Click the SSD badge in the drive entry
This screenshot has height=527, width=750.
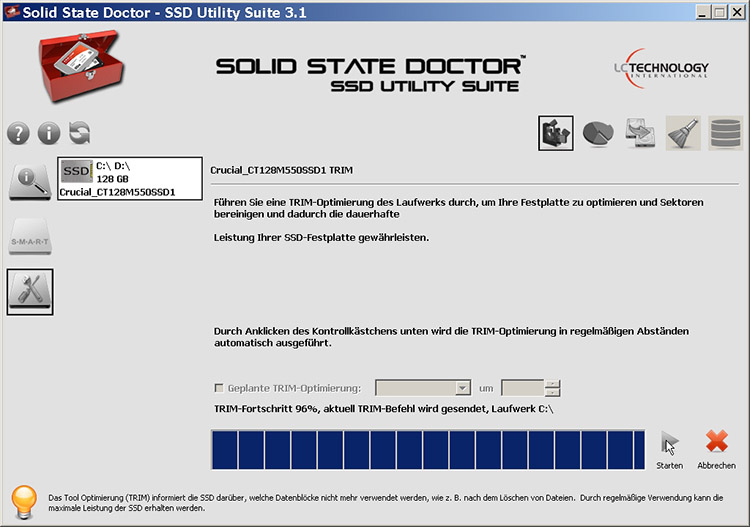pos(77,171)
